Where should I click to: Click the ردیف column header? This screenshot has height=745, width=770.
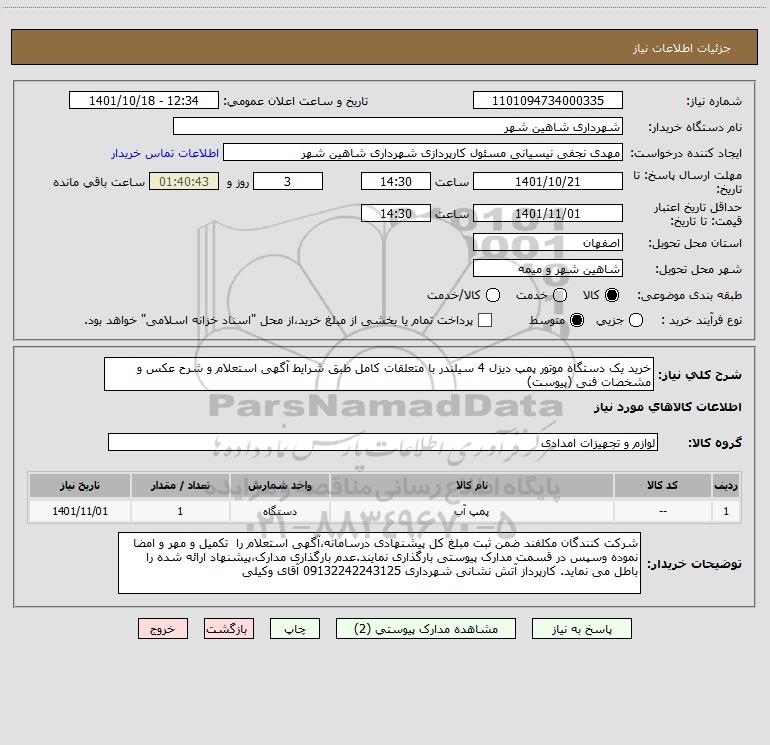[x=726, y=485]
